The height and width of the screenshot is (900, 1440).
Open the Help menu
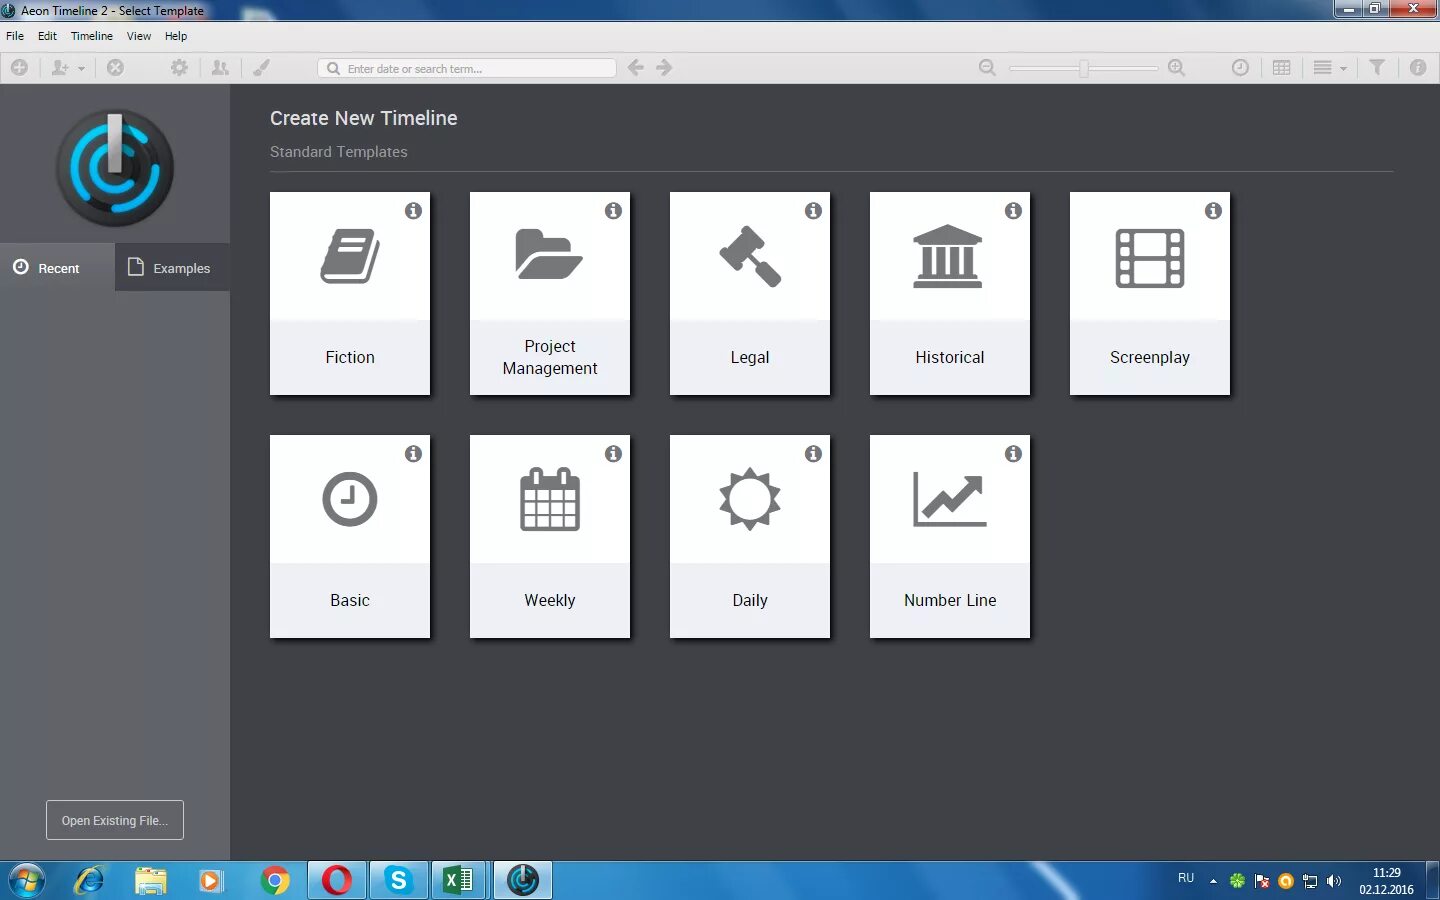176,36
